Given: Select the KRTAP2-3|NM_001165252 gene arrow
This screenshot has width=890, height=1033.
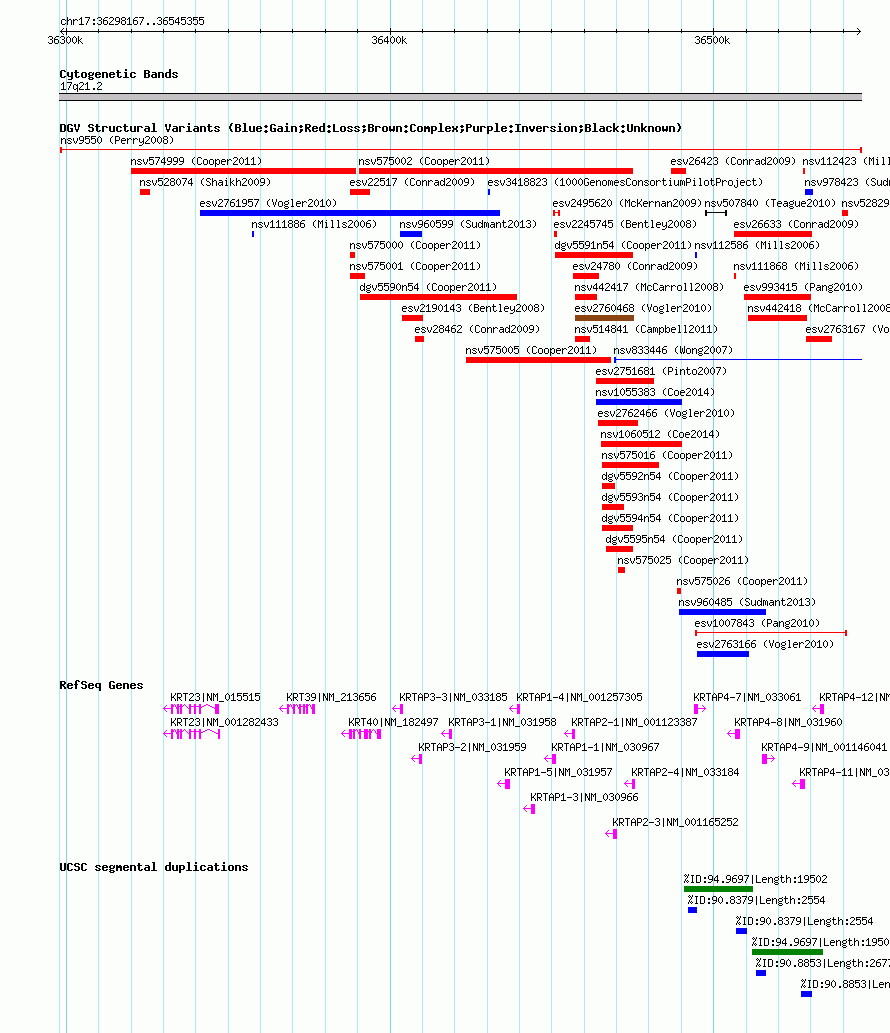Looking at the screenshot, I should (611, 835).
